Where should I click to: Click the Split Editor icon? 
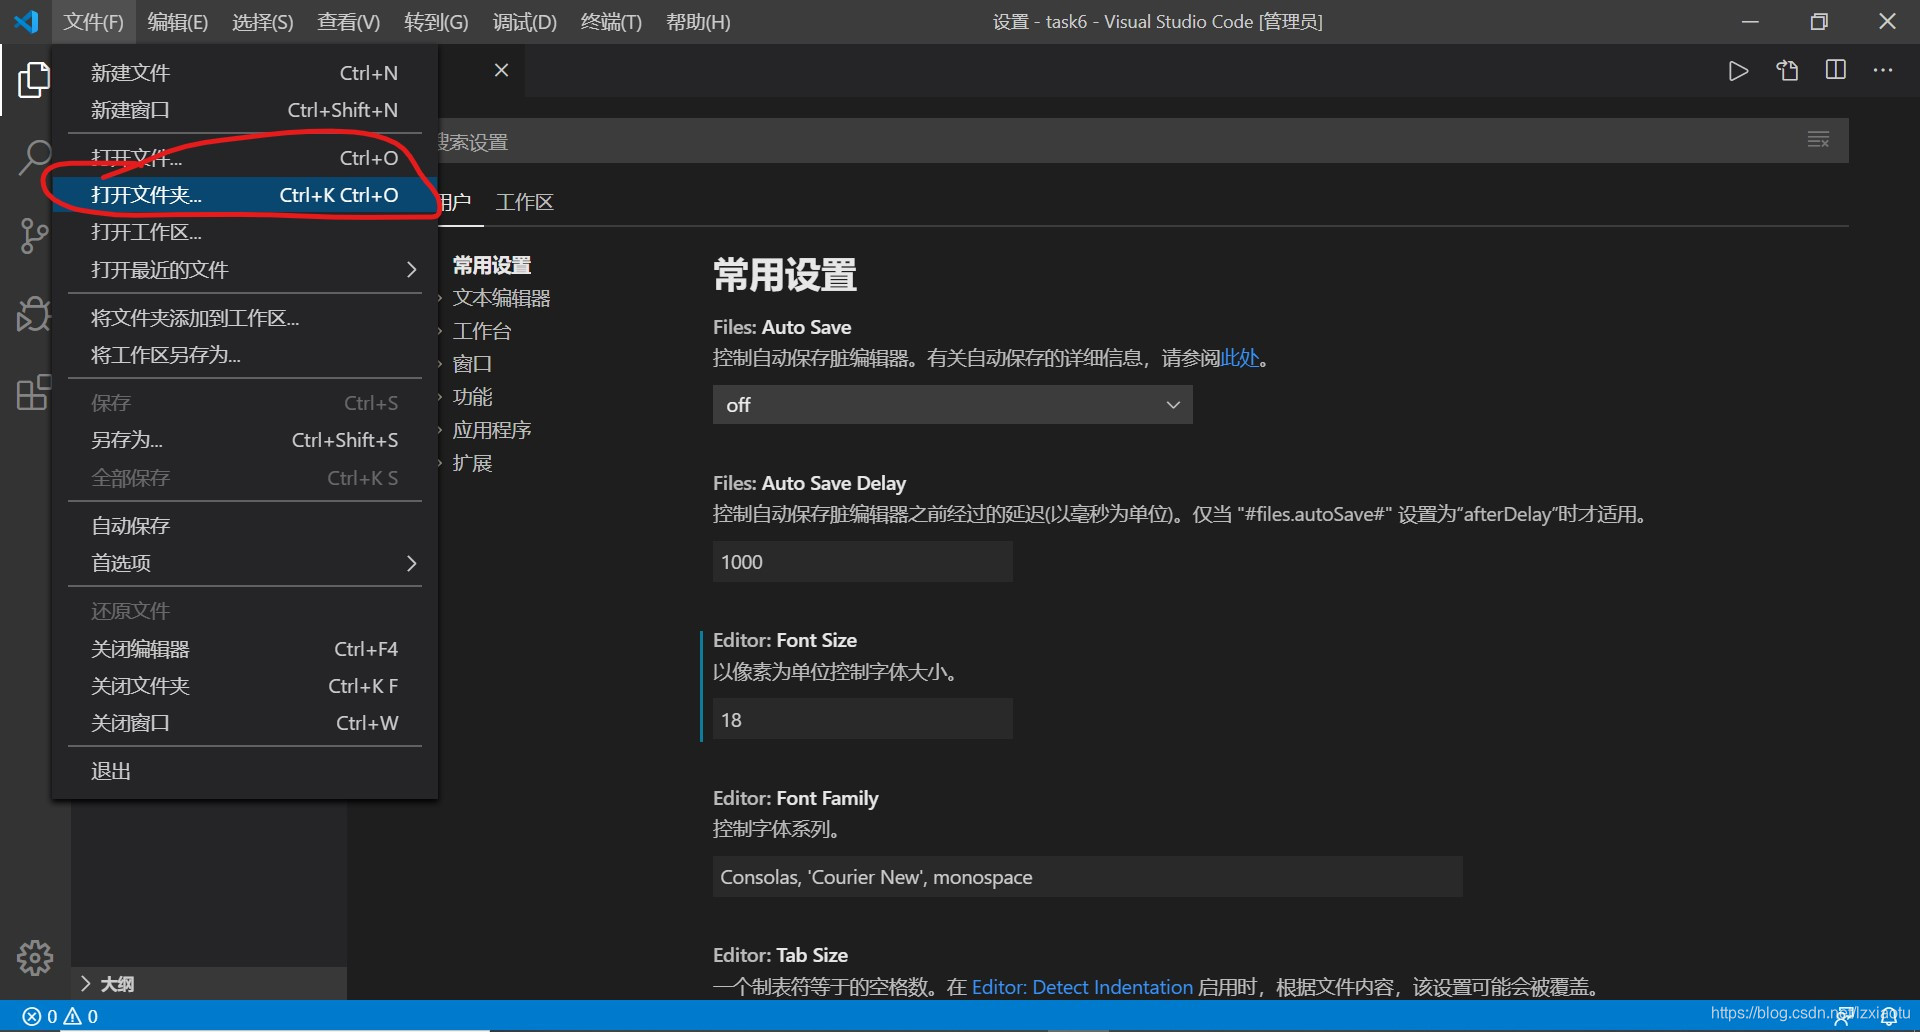1836,70
